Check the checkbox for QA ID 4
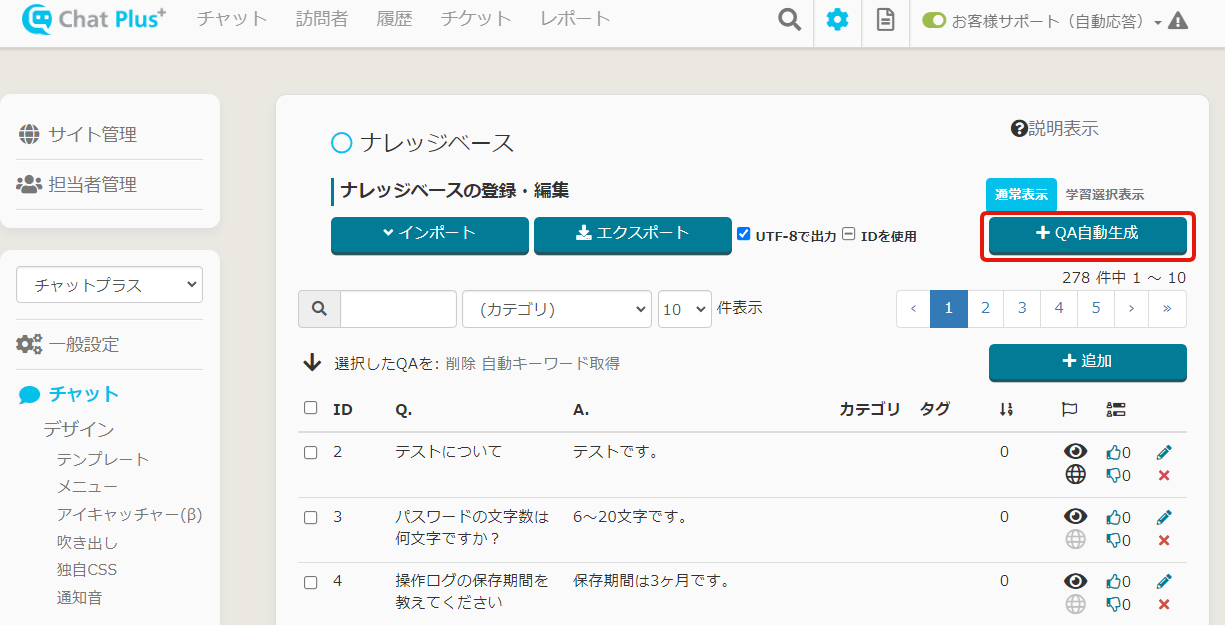The height and width of the screenshot is (625, 1225). click(x=310, y=582)
